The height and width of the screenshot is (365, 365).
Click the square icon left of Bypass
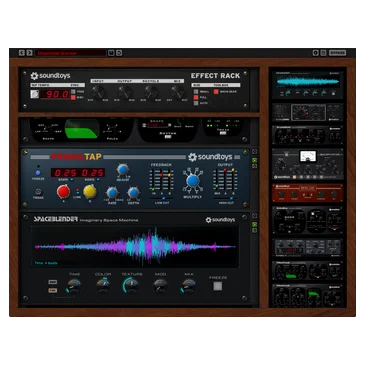323,53
